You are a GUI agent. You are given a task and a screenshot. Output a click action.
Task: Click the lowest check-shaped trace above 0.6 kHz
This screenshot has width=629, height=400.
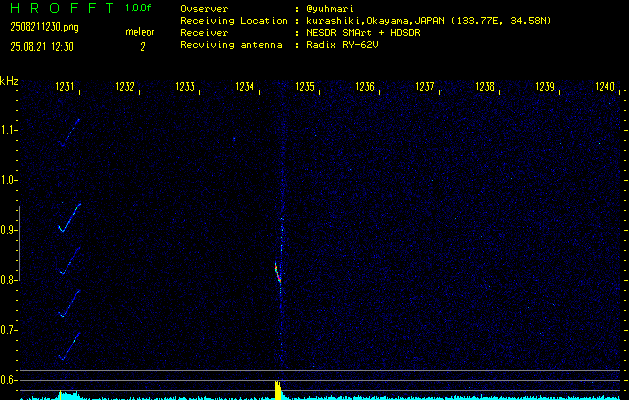coord(69,346)
